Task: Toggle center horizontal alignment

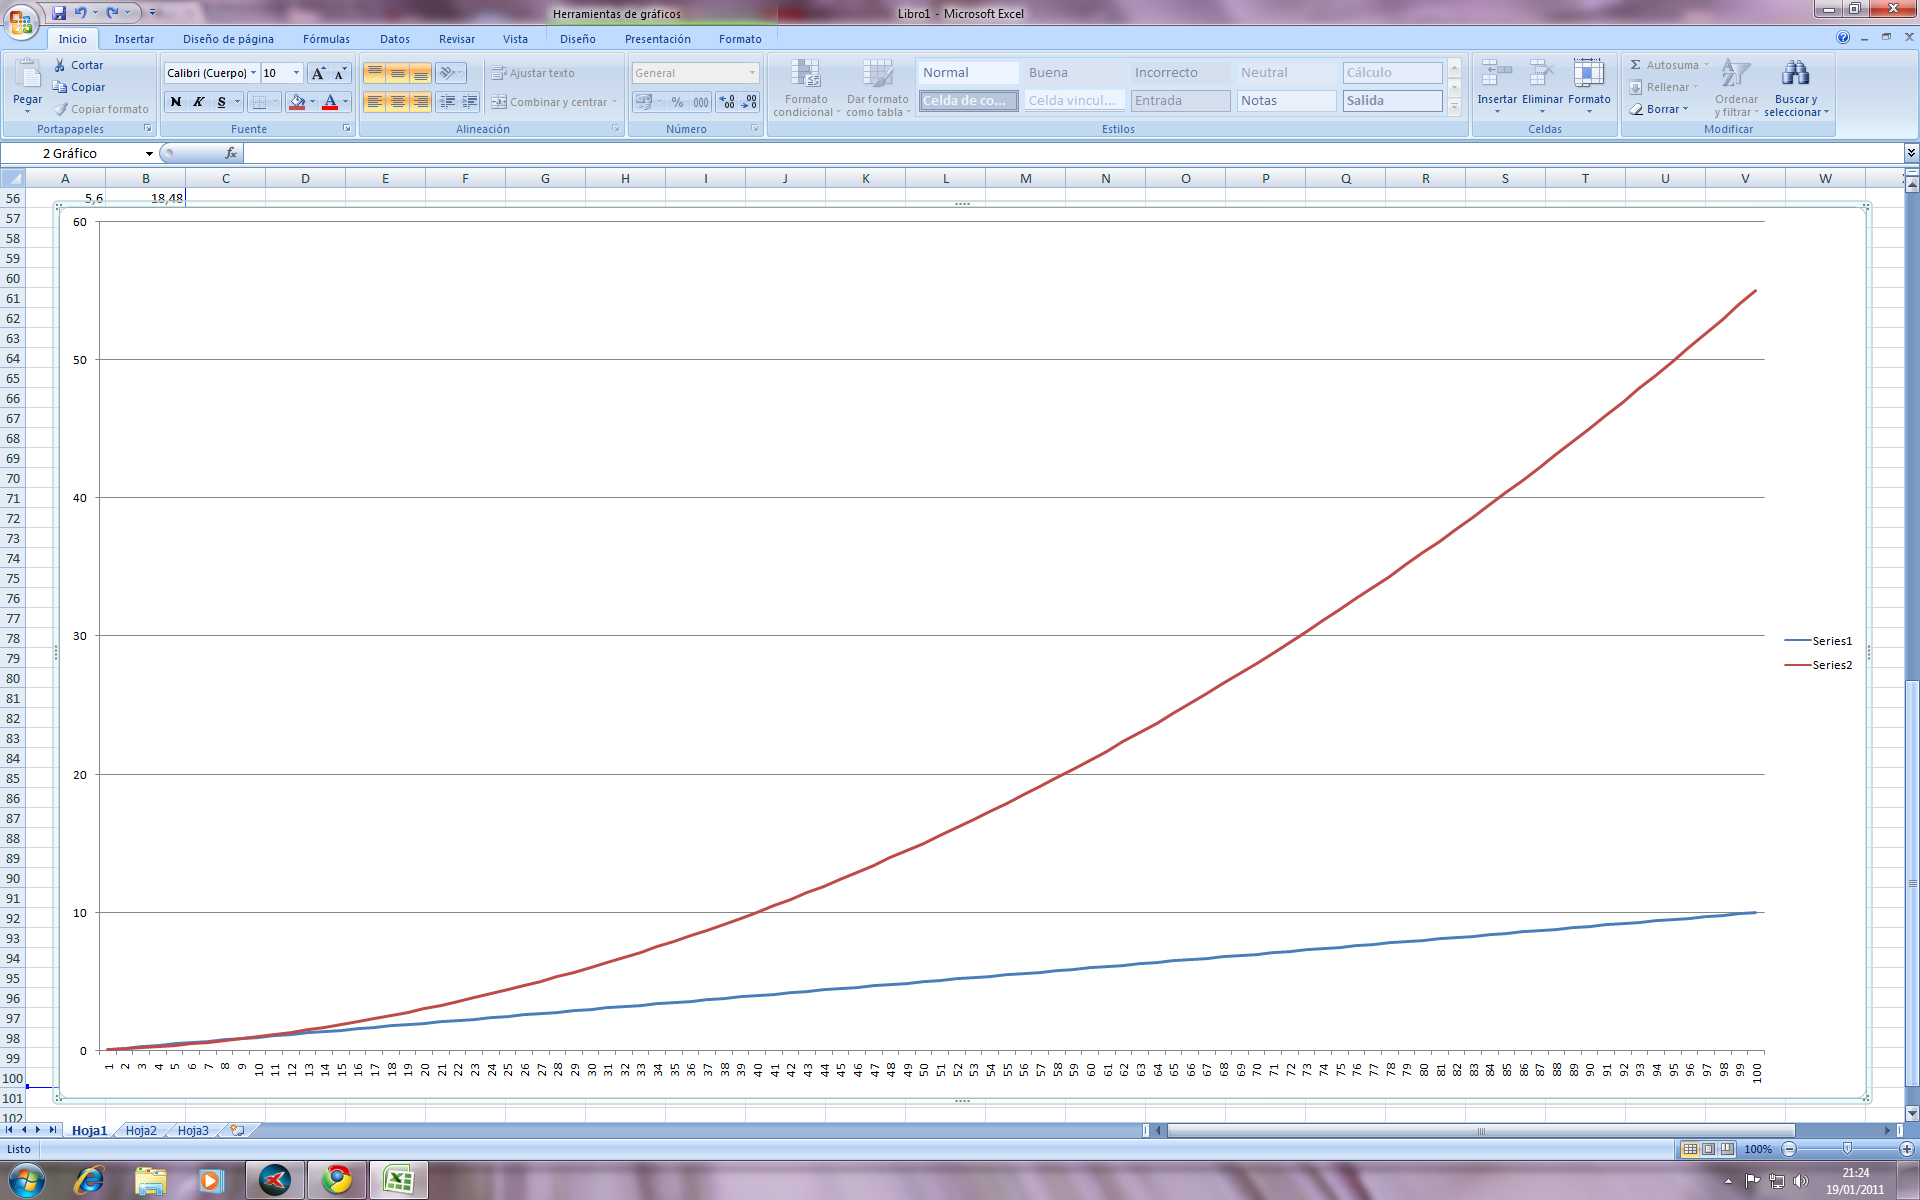Action: coord(398,102)
